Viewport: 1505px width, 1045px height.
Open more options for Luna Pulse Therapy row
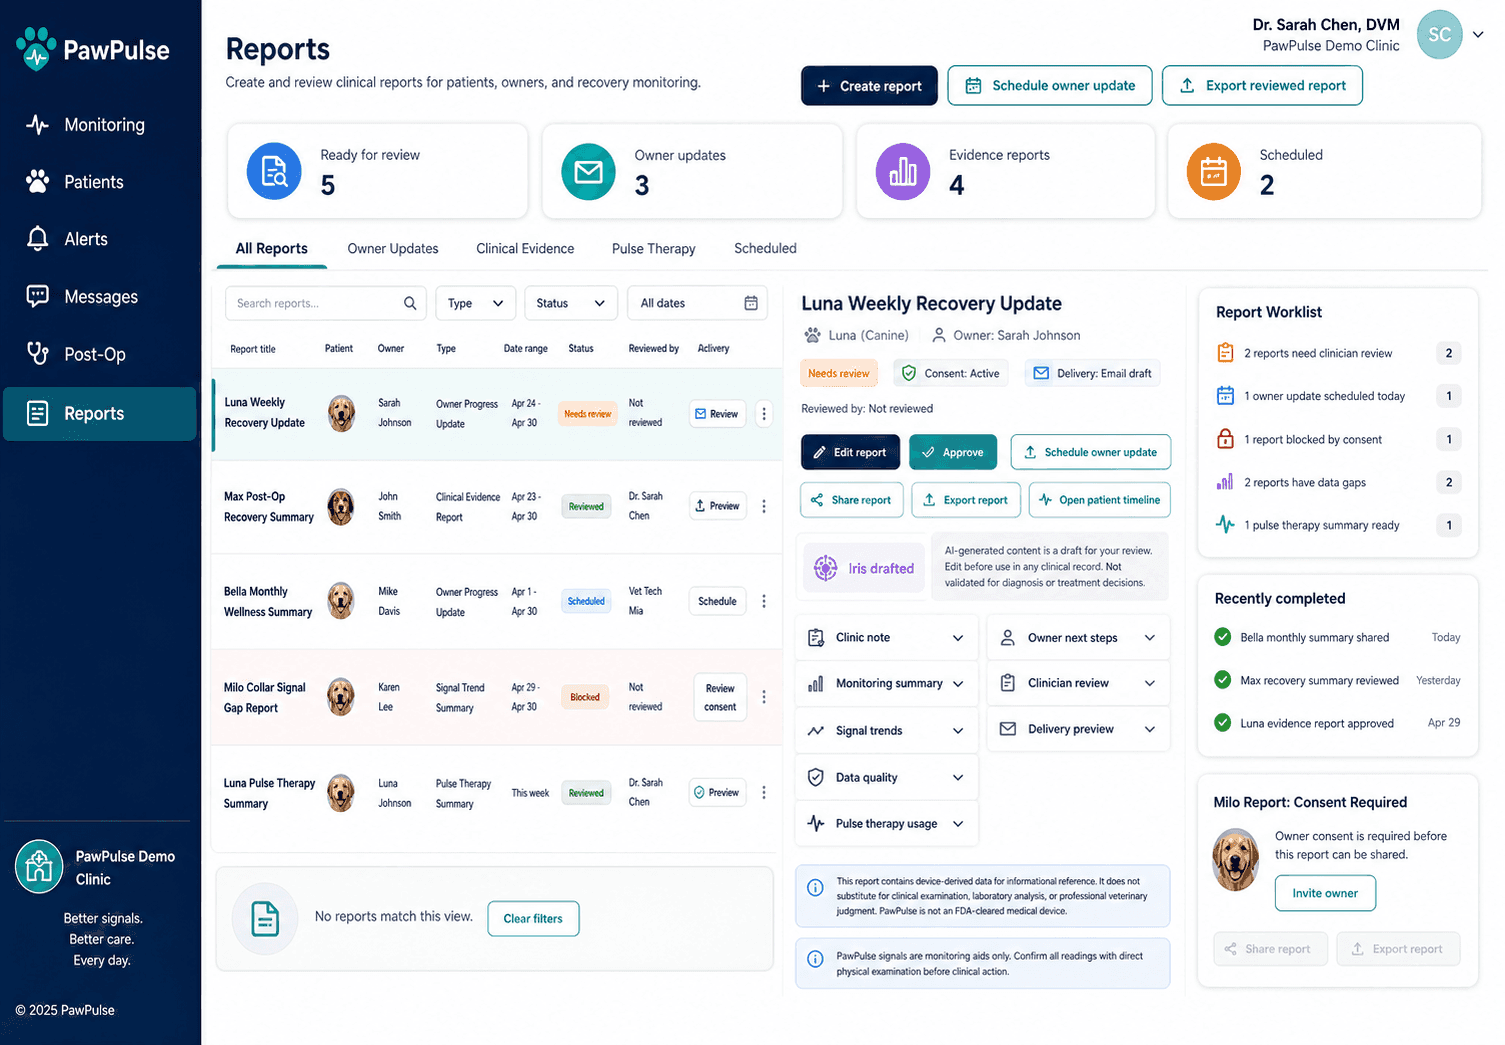[764, 793]
